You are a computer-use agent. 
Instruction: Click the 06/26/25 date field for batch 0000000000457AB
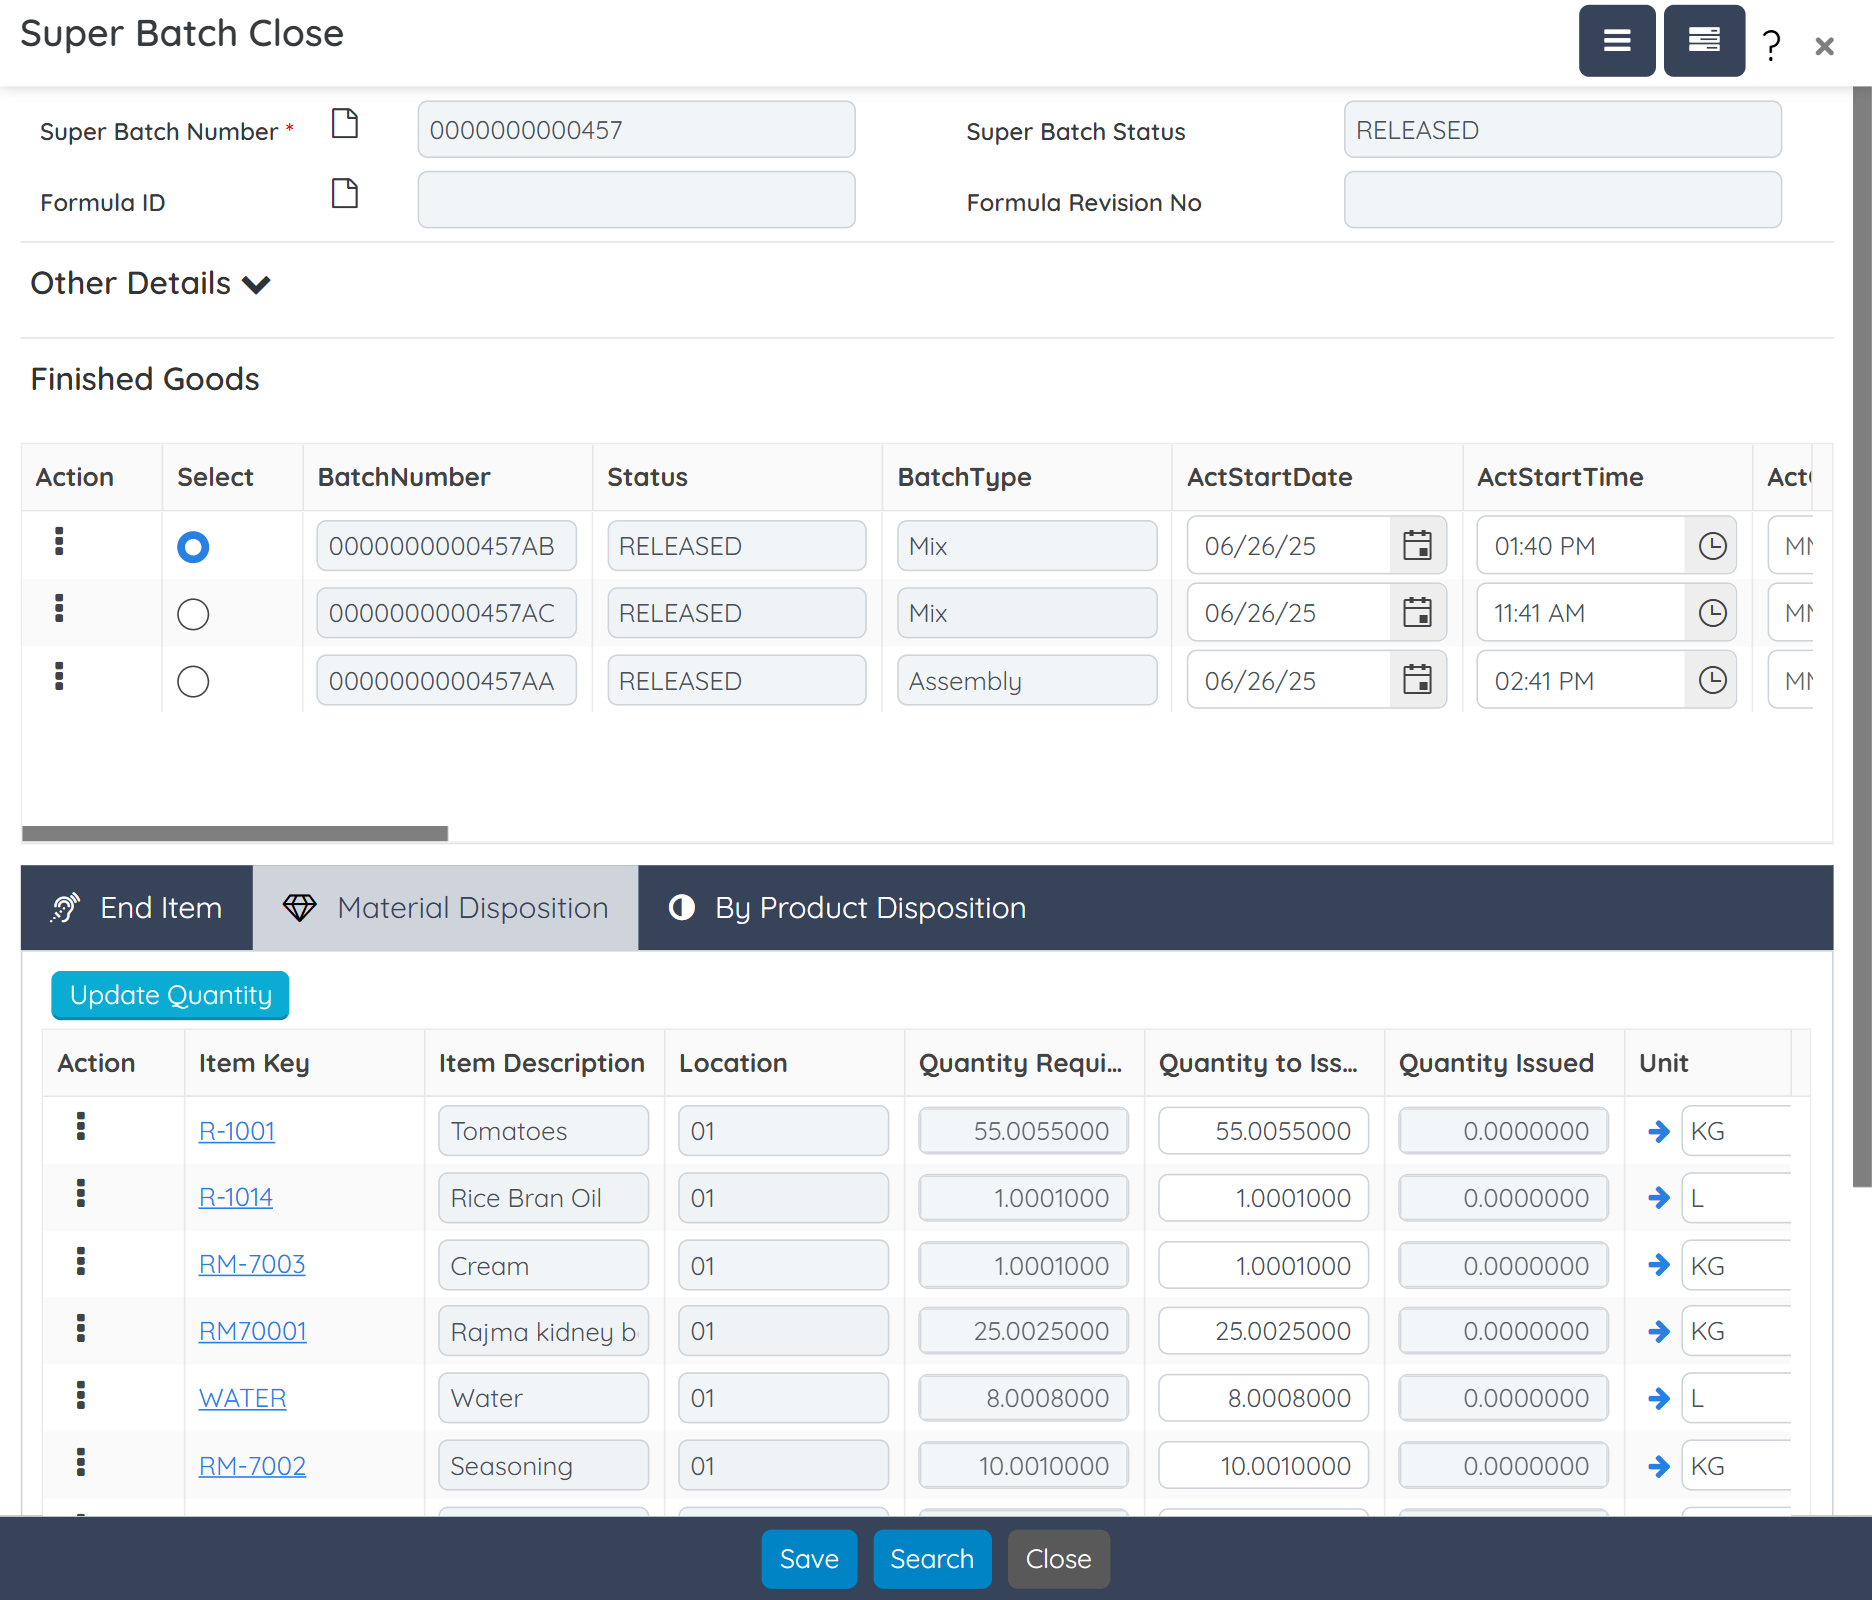1288,546
